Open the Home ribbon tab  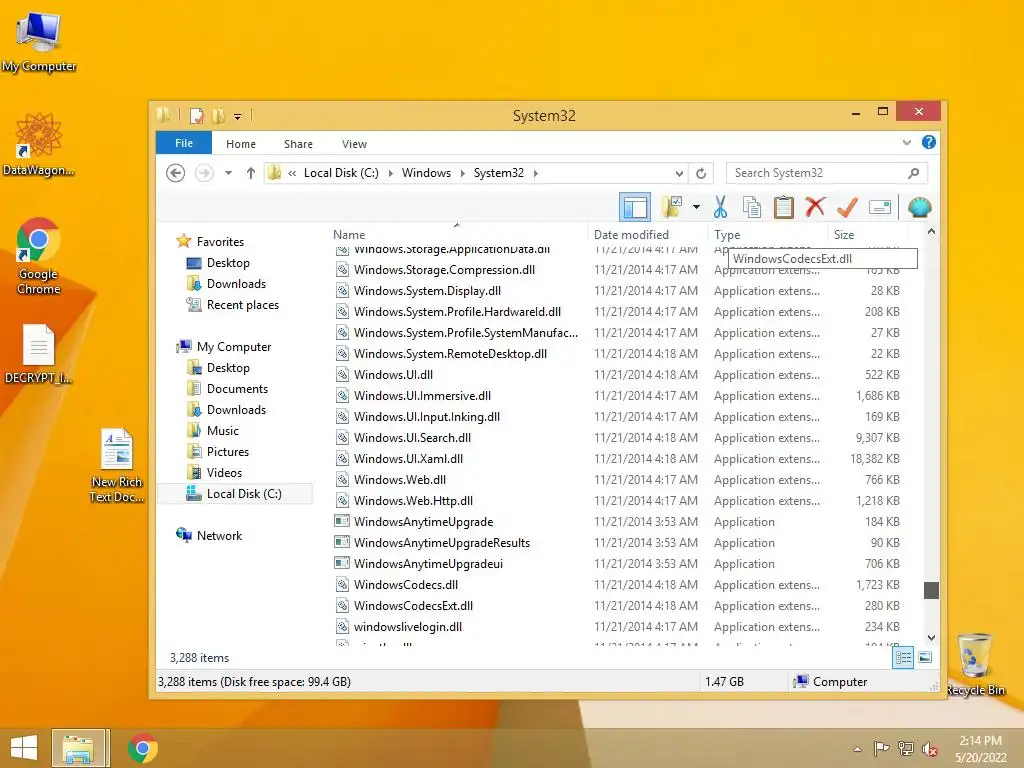(x=241, y=144)
